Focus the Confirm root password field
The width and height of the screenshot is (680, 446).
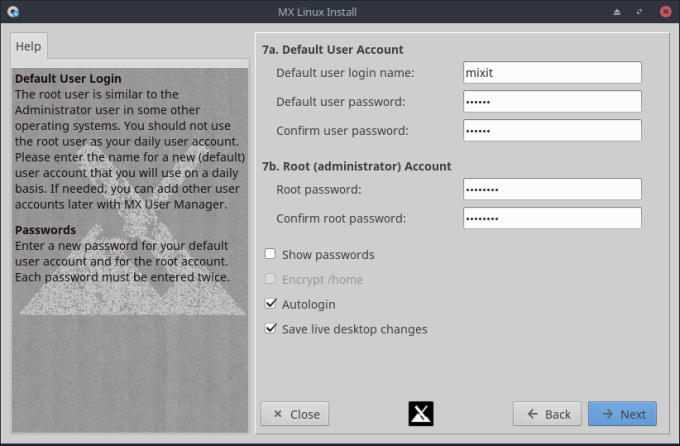tap(552, 218)
